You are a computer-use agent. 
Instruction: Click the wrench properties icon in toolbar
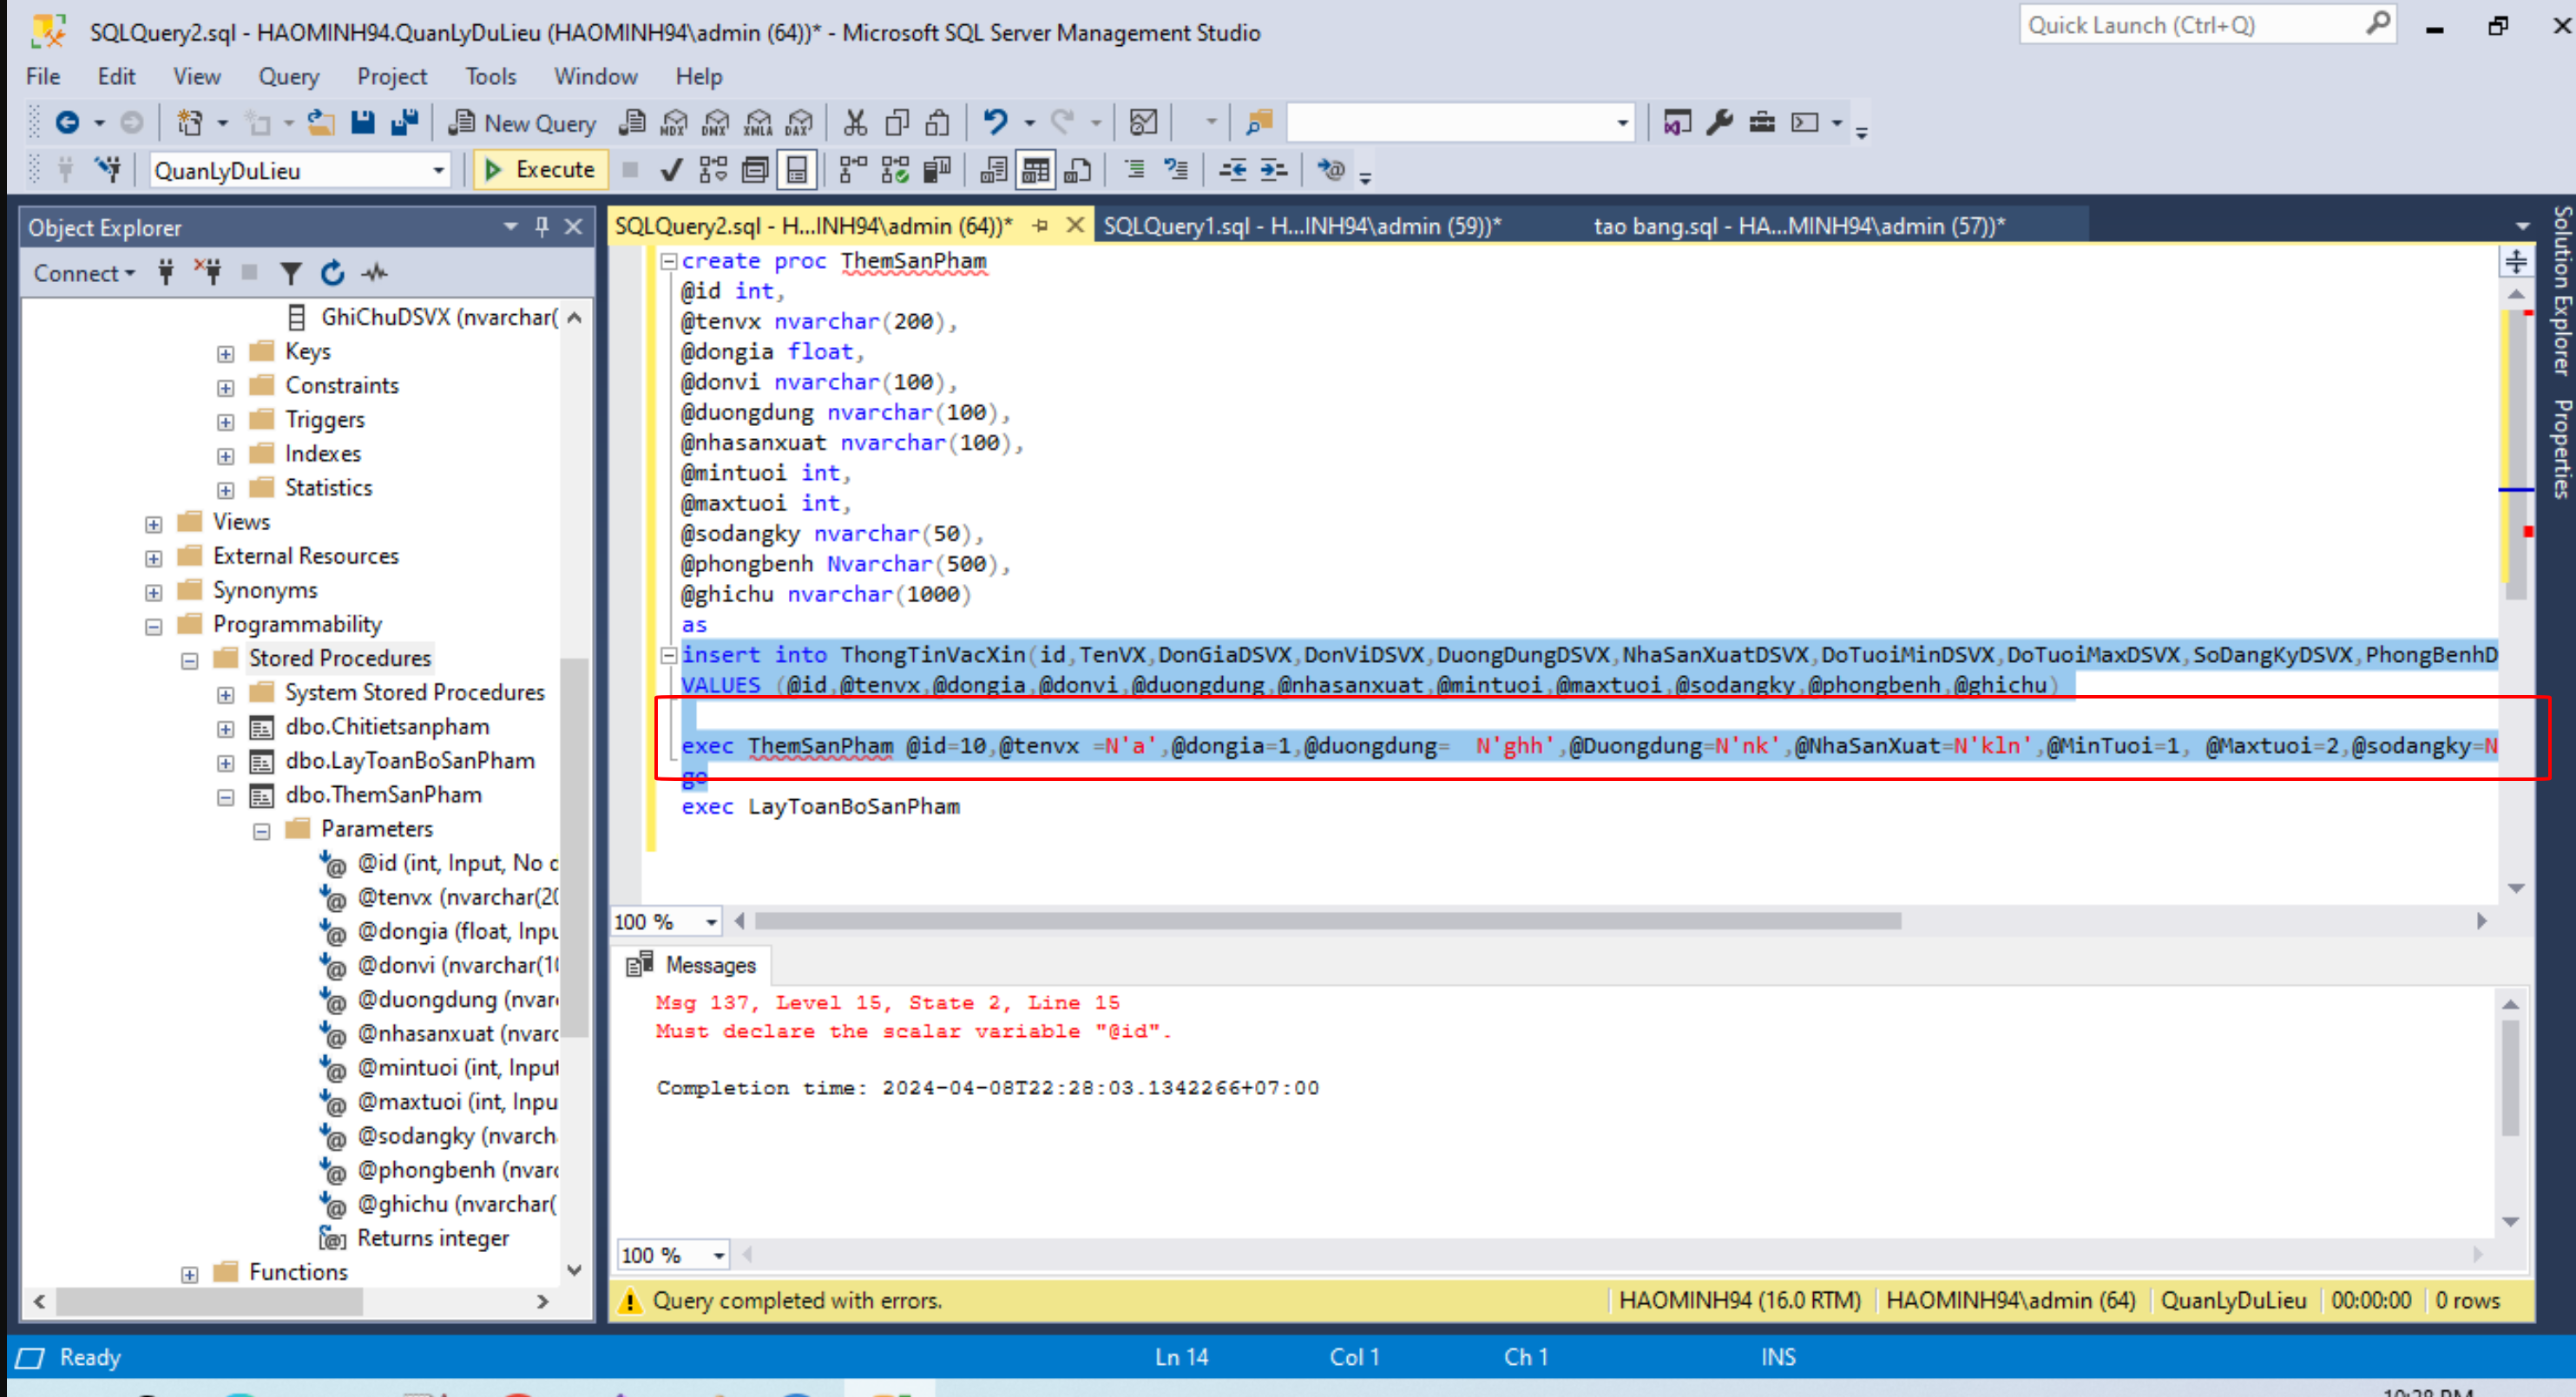1720,123
